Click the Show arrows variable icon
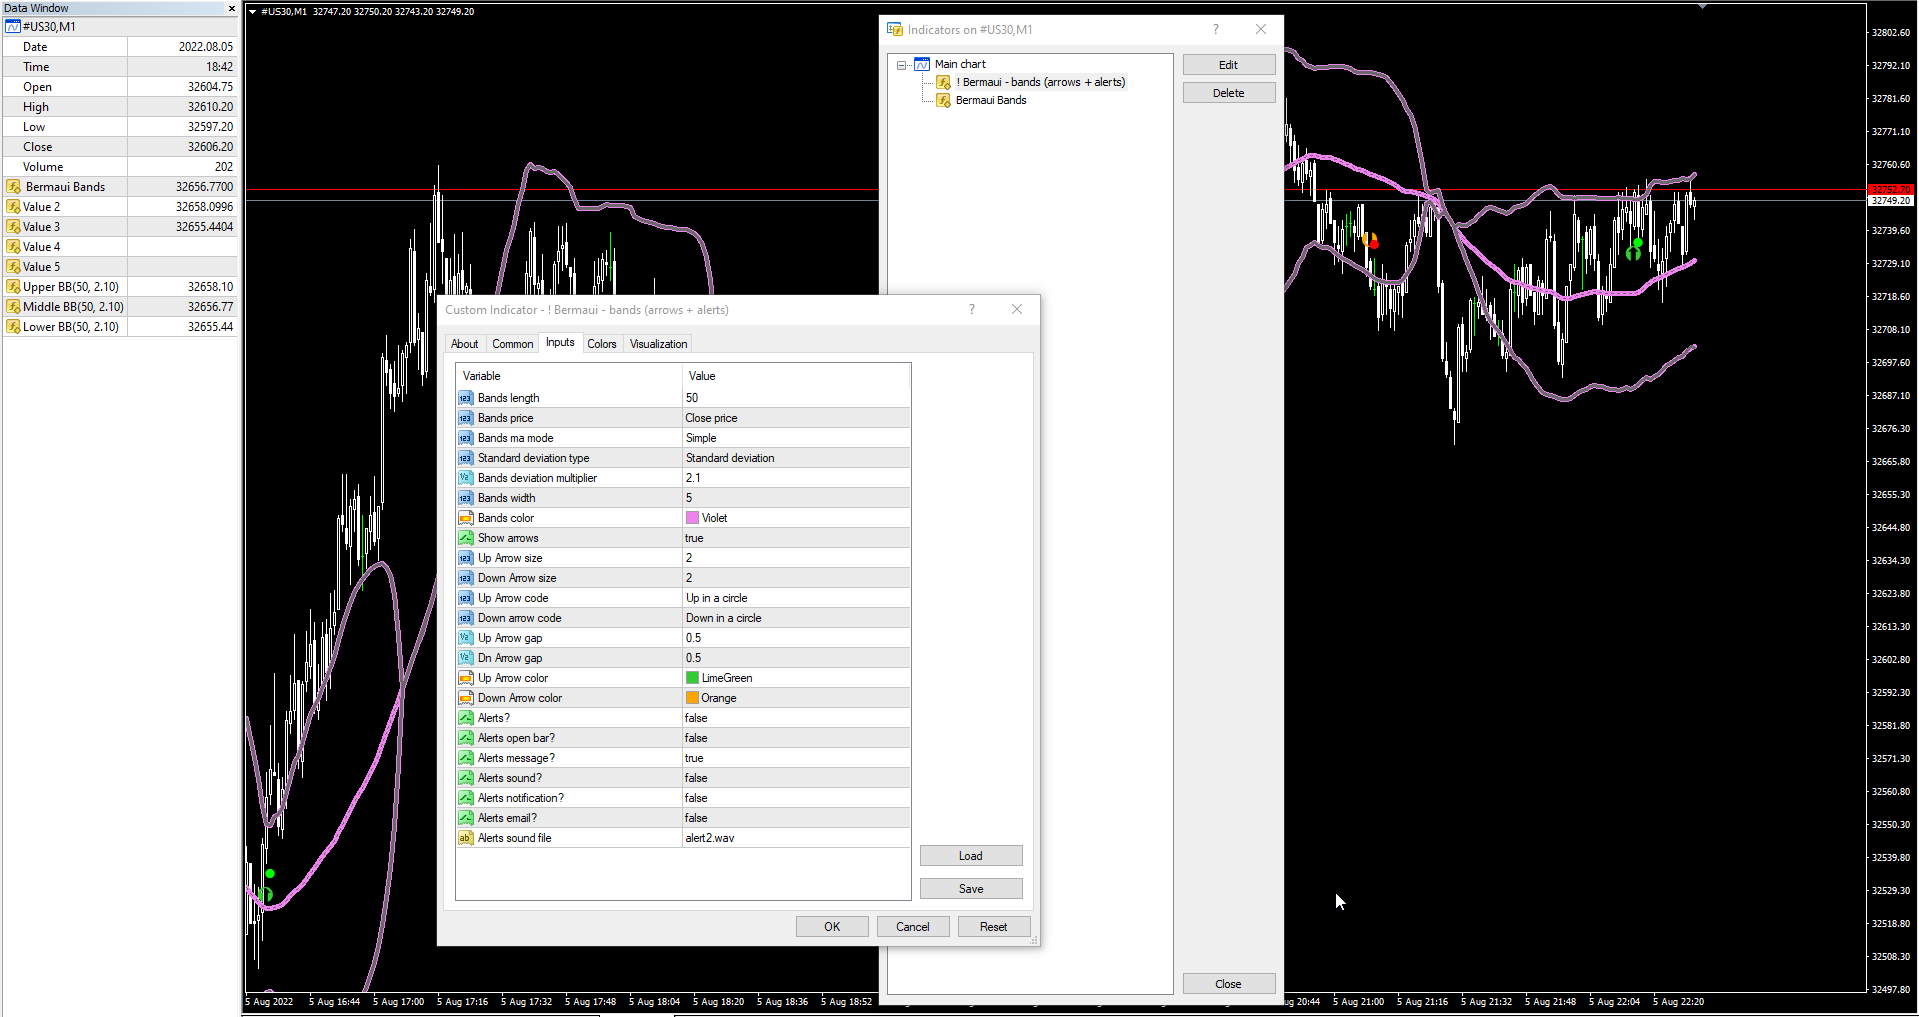Viewport: 1919px width, 1017px height. tap(465, 538)
